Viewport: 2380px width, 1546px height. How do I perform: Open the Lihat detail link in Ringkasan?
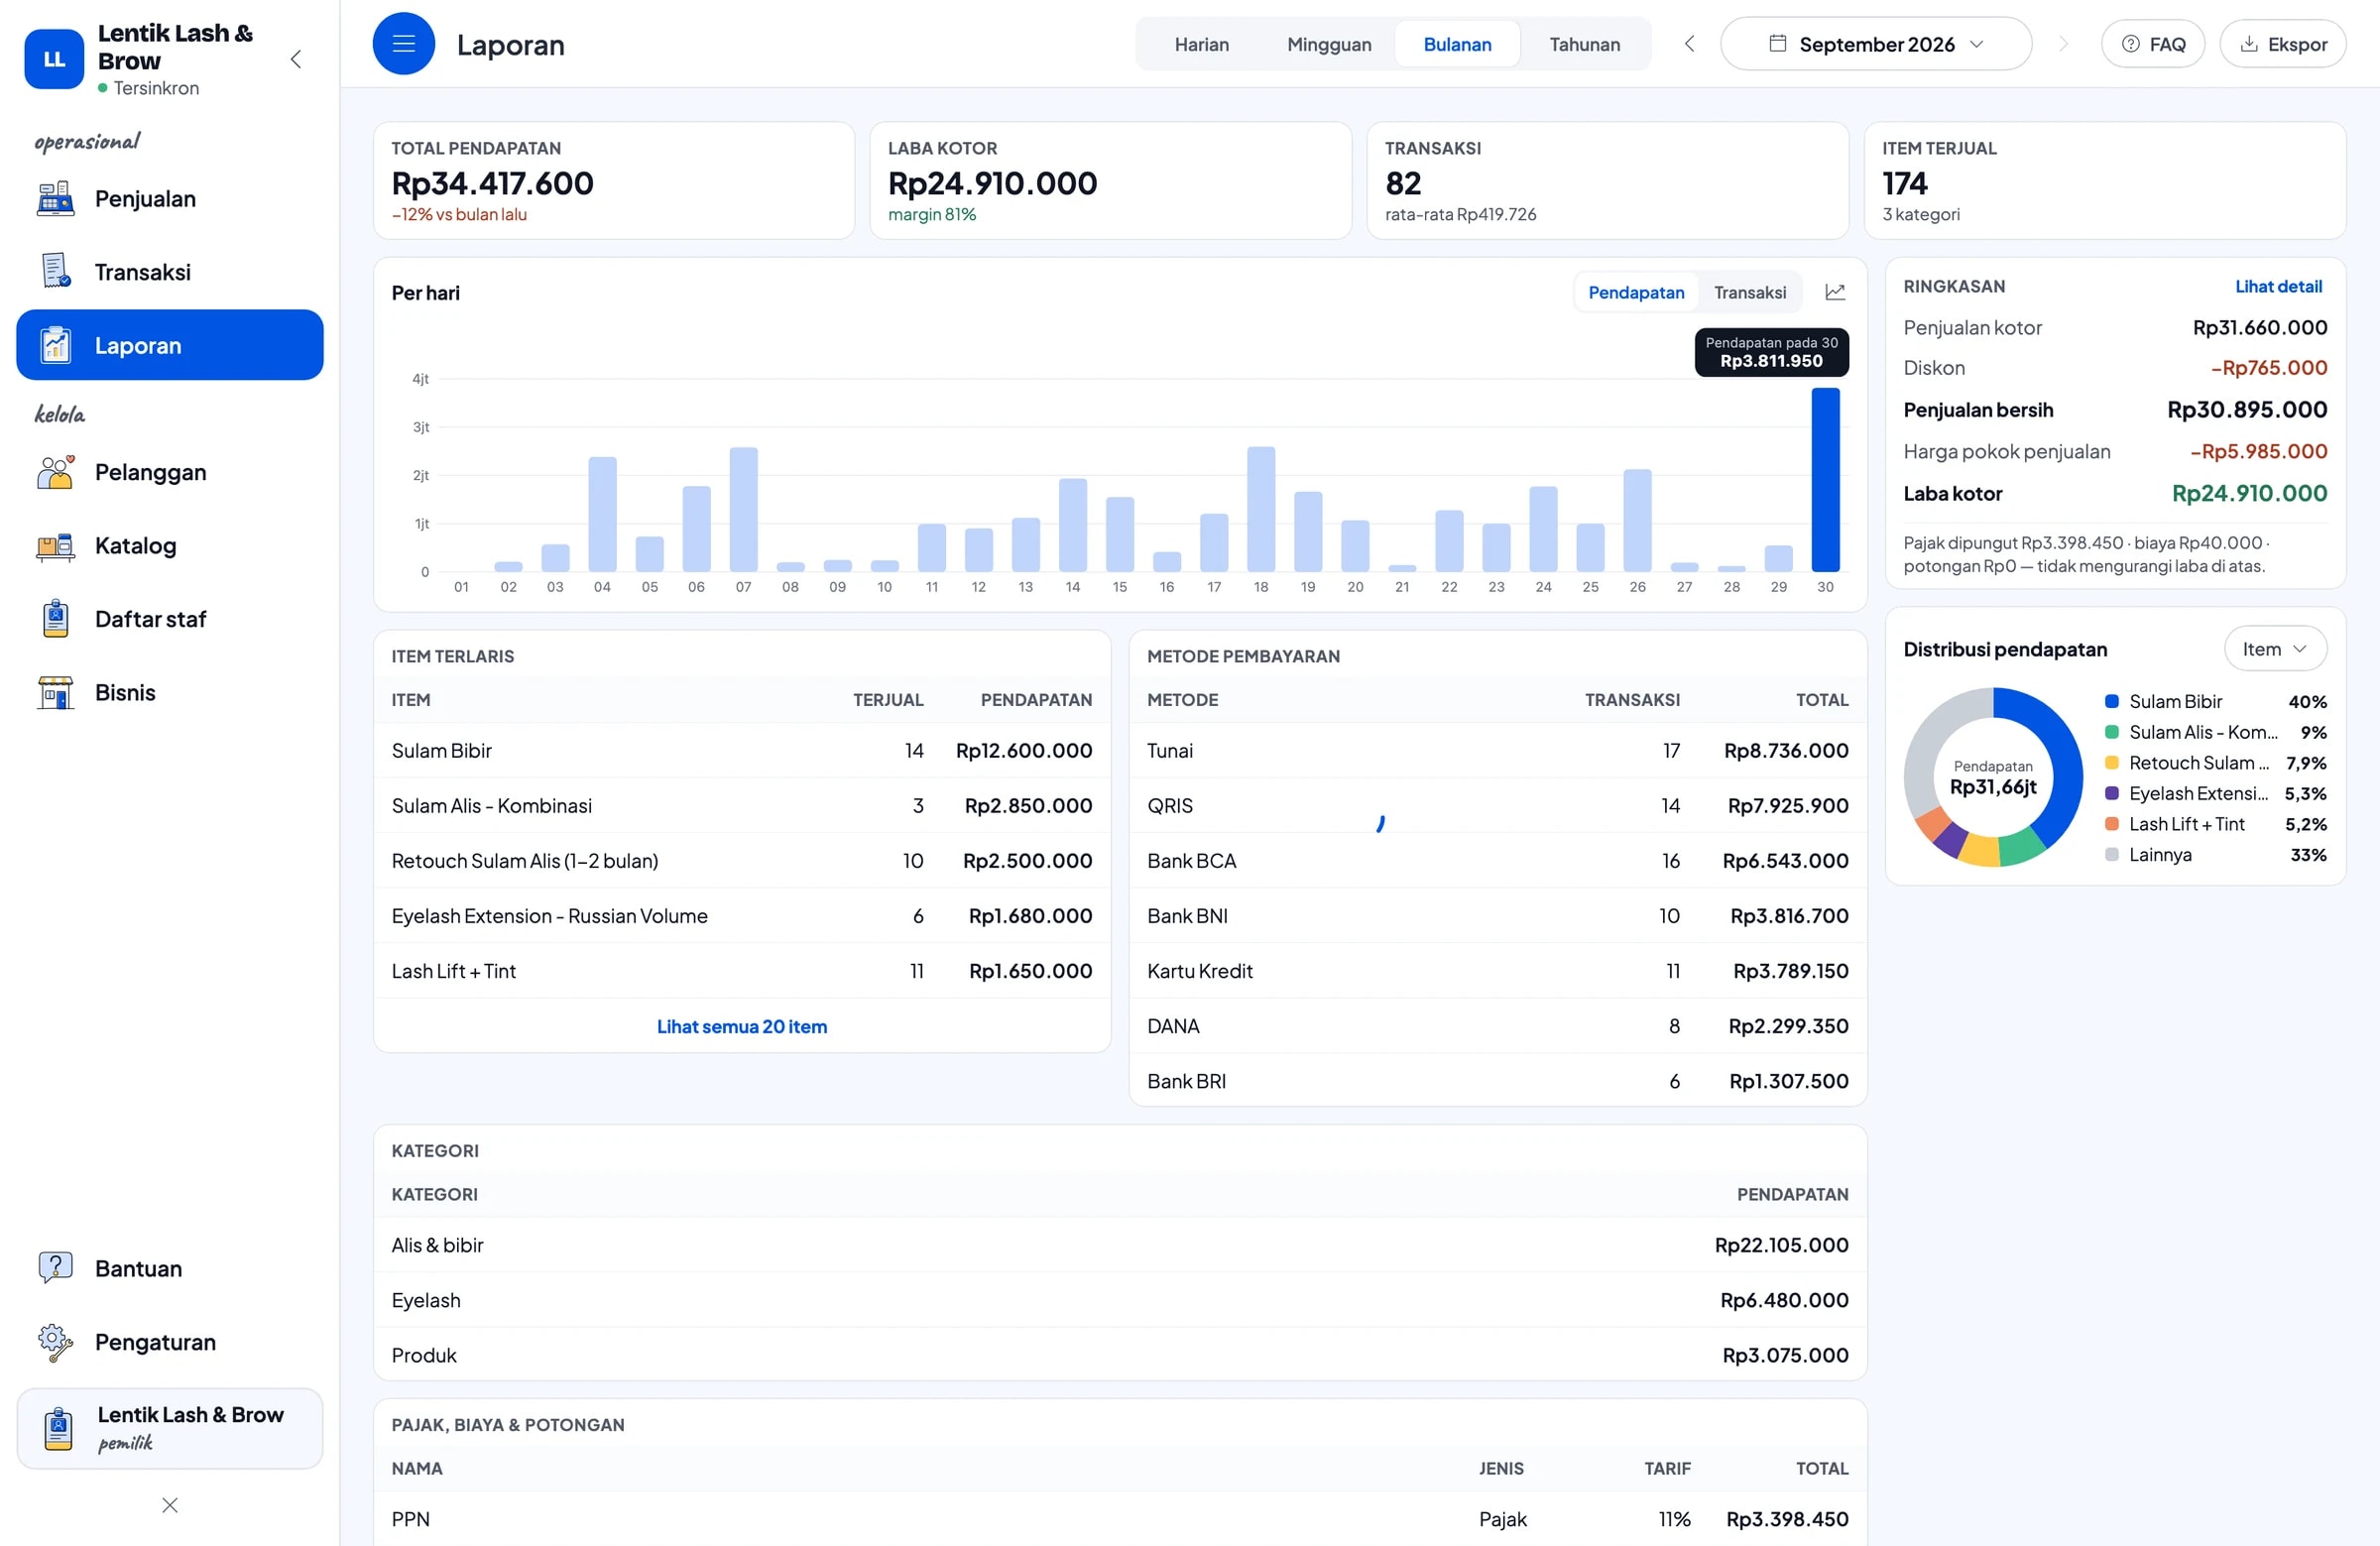(2278, 286)
